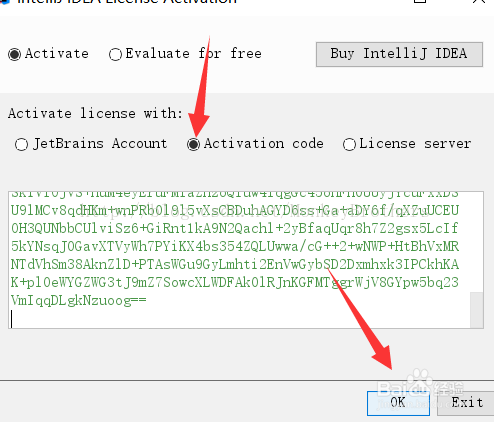Confirm activation with the OK button
Image resolution: width=494 pixels, height=422 pixels.
398,403
